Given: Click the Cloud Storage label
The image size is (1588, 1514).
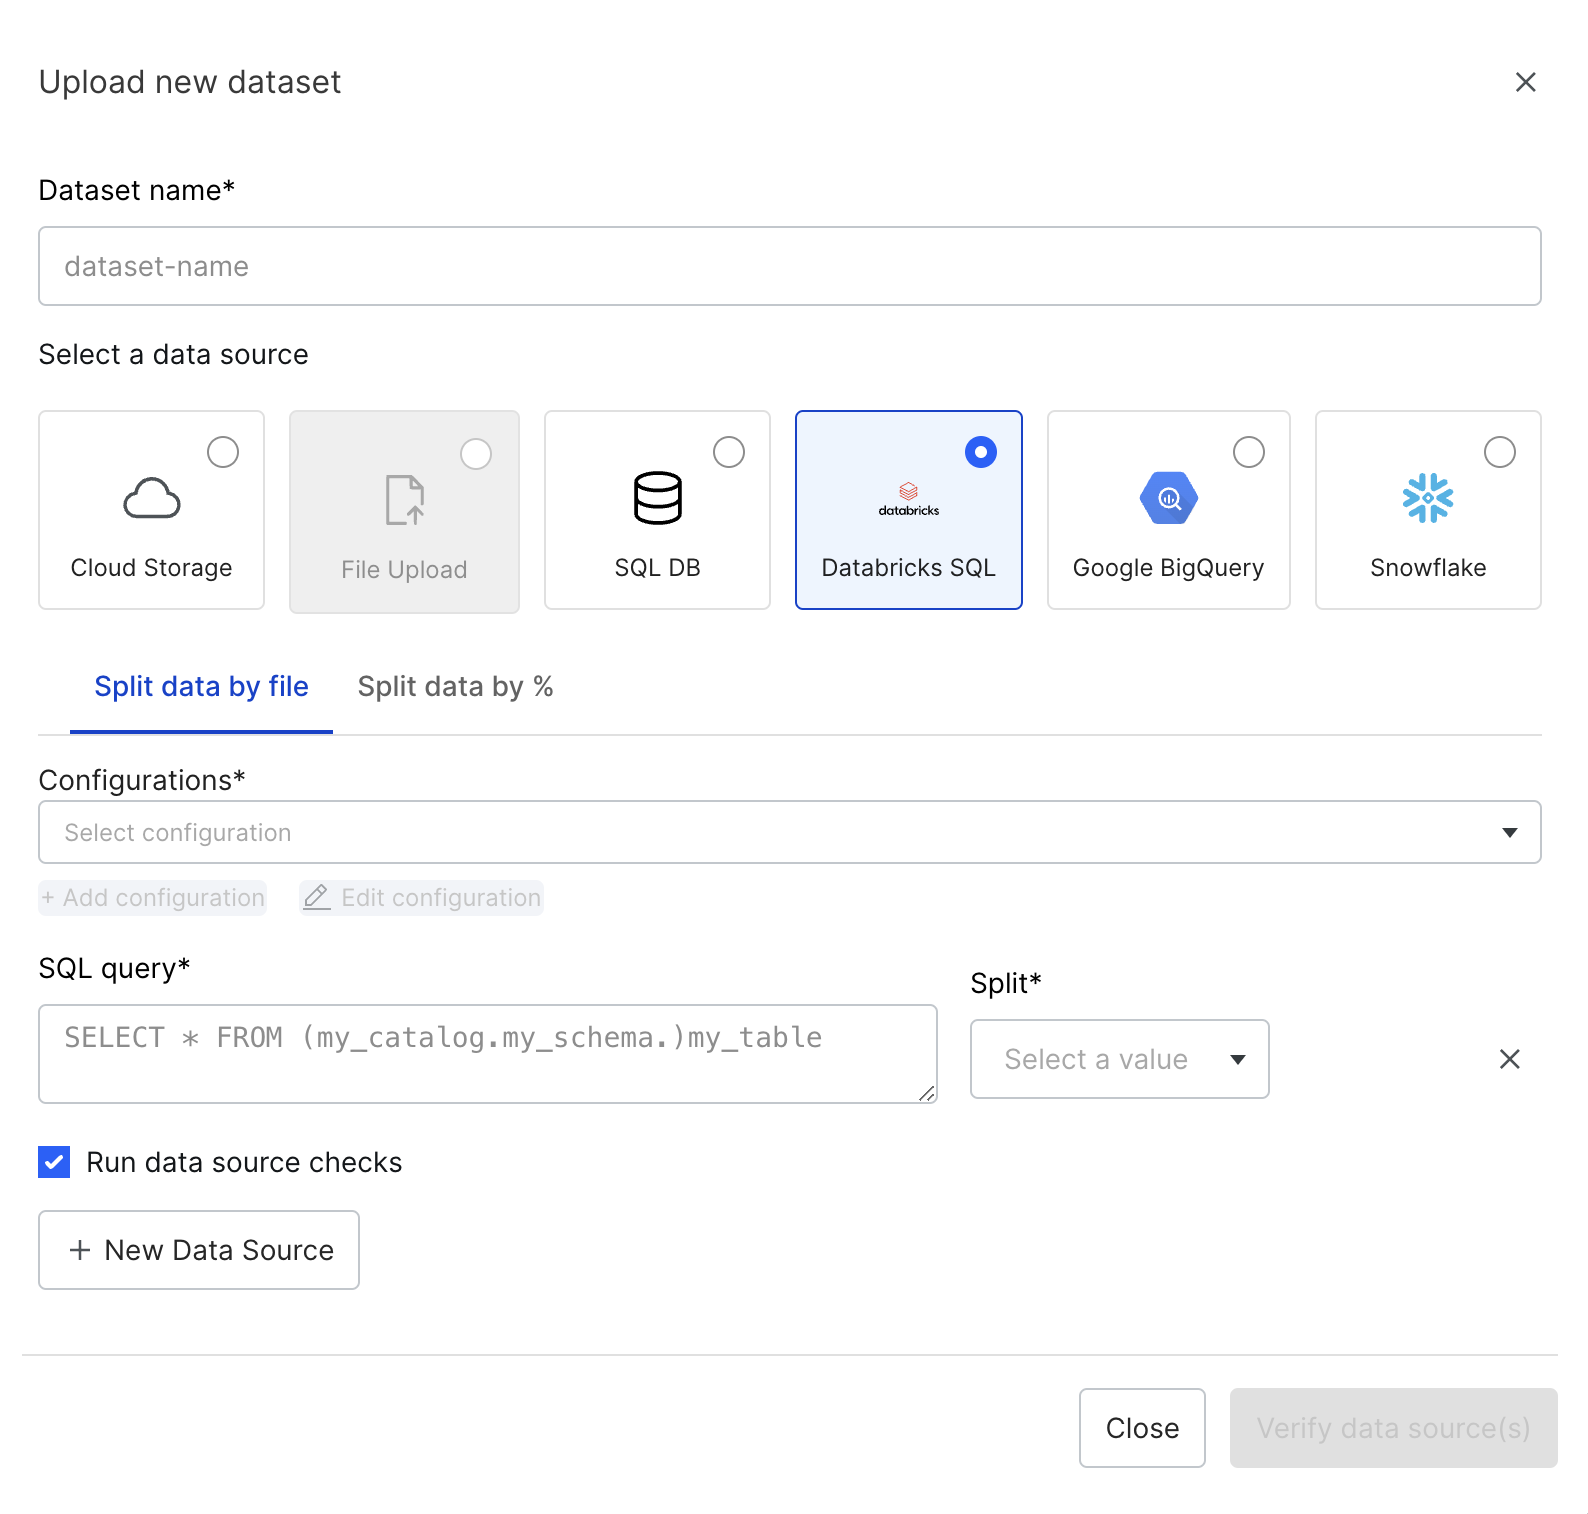Looking at the screenshot, I should (x=152, y=568).
